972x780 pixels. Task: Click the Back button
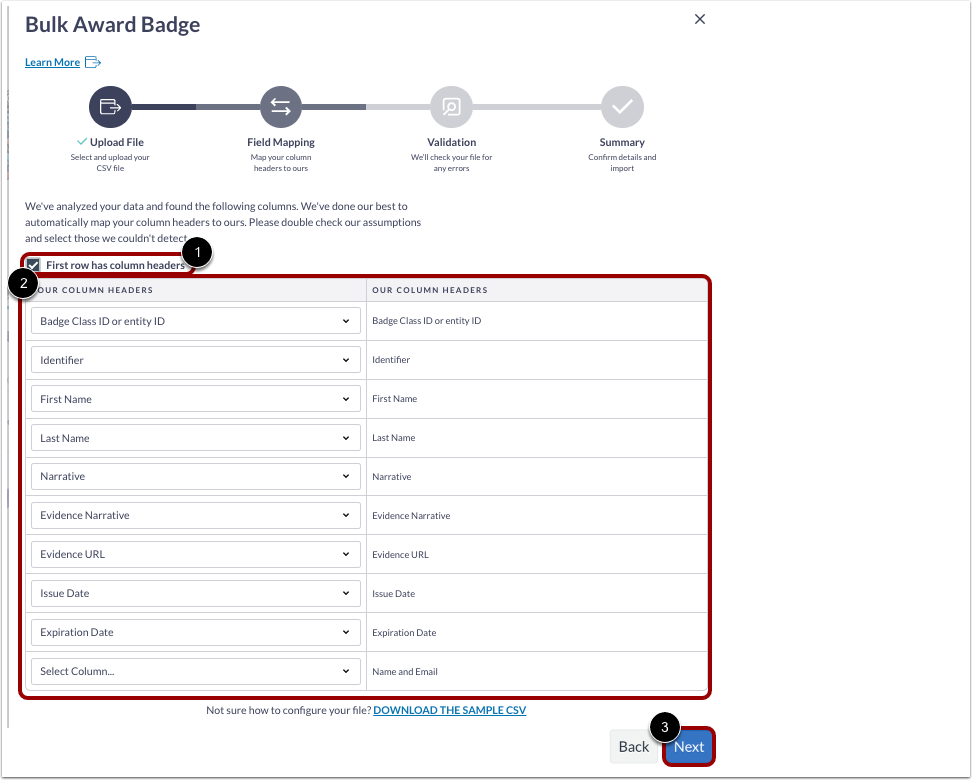[x=633, y=746]
